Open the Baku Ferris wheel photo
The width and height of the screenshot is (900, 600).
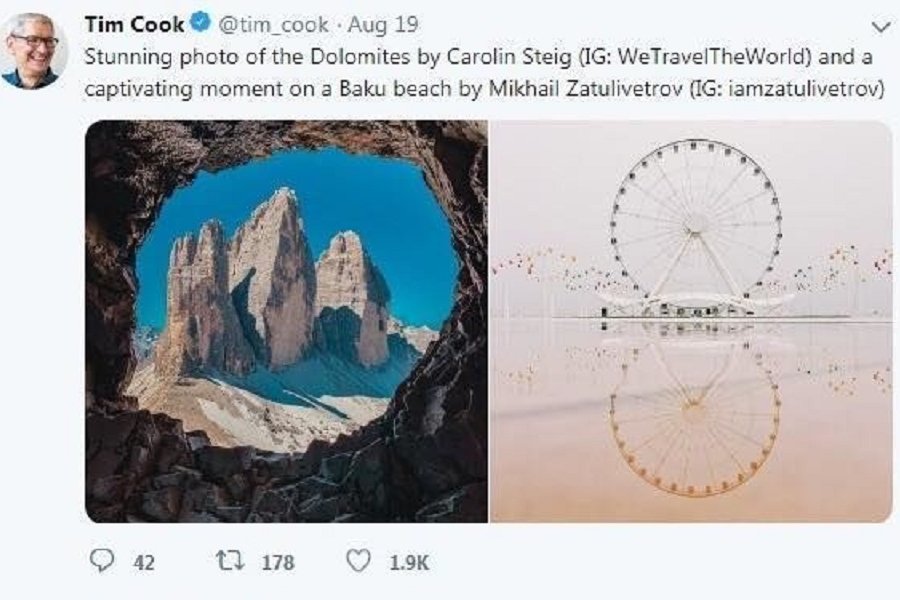pos(692,321)
